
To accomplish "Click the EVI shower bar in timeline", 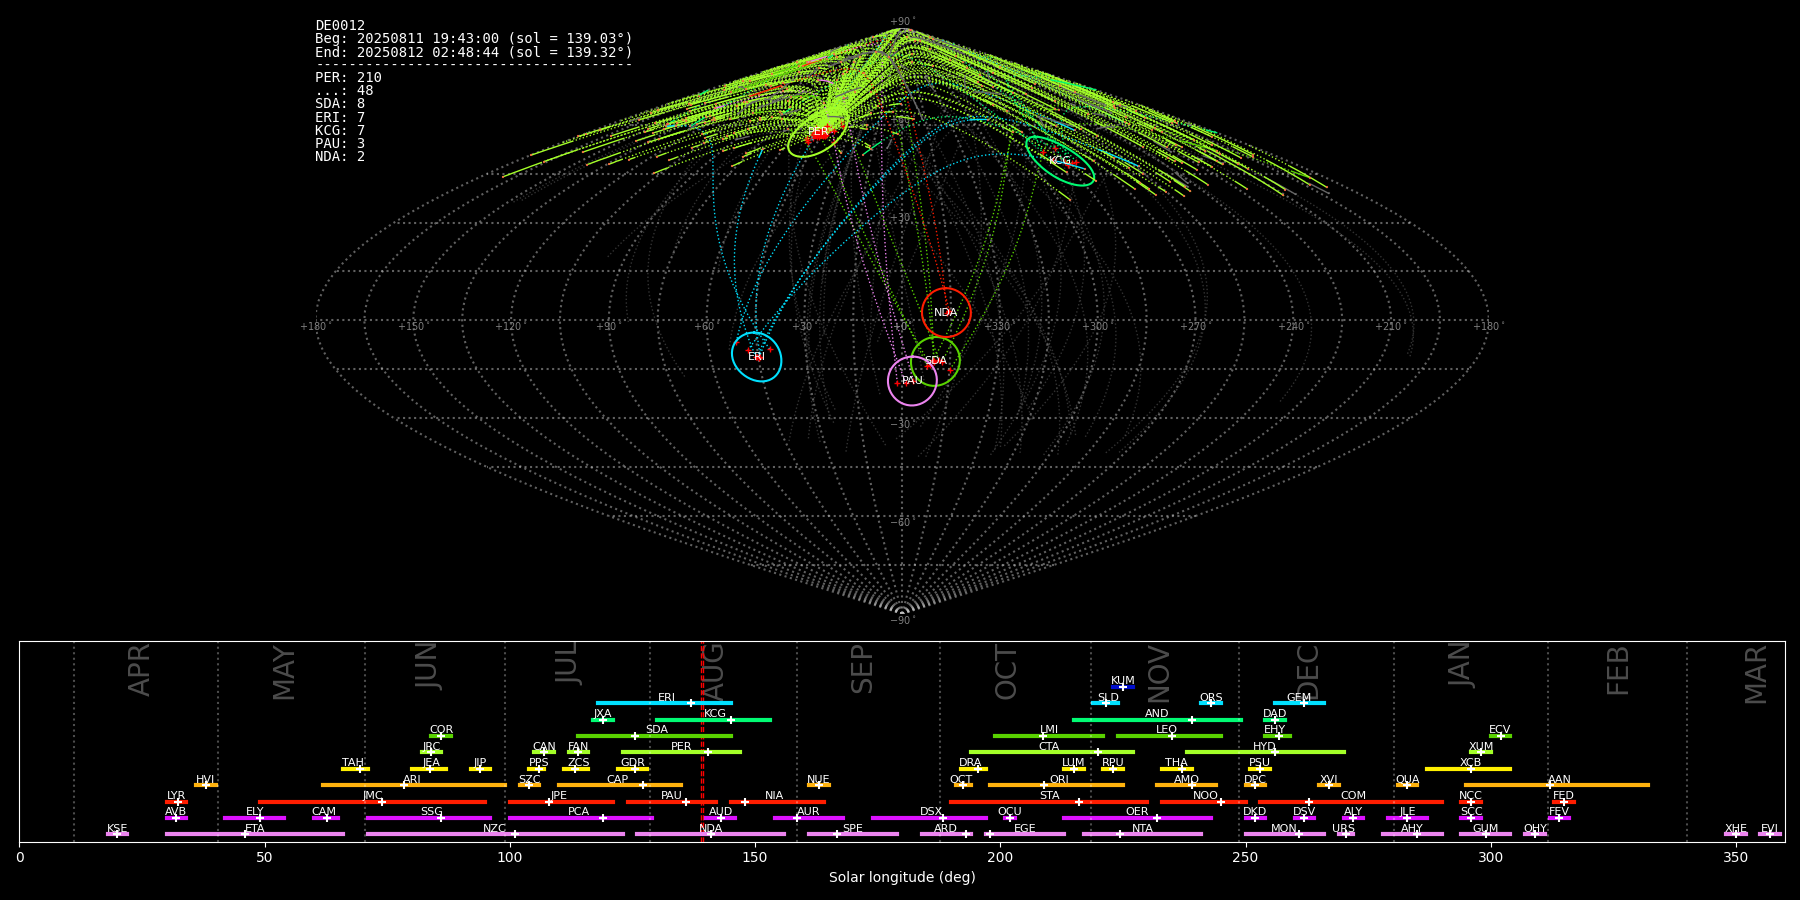I will point(1770,834).
